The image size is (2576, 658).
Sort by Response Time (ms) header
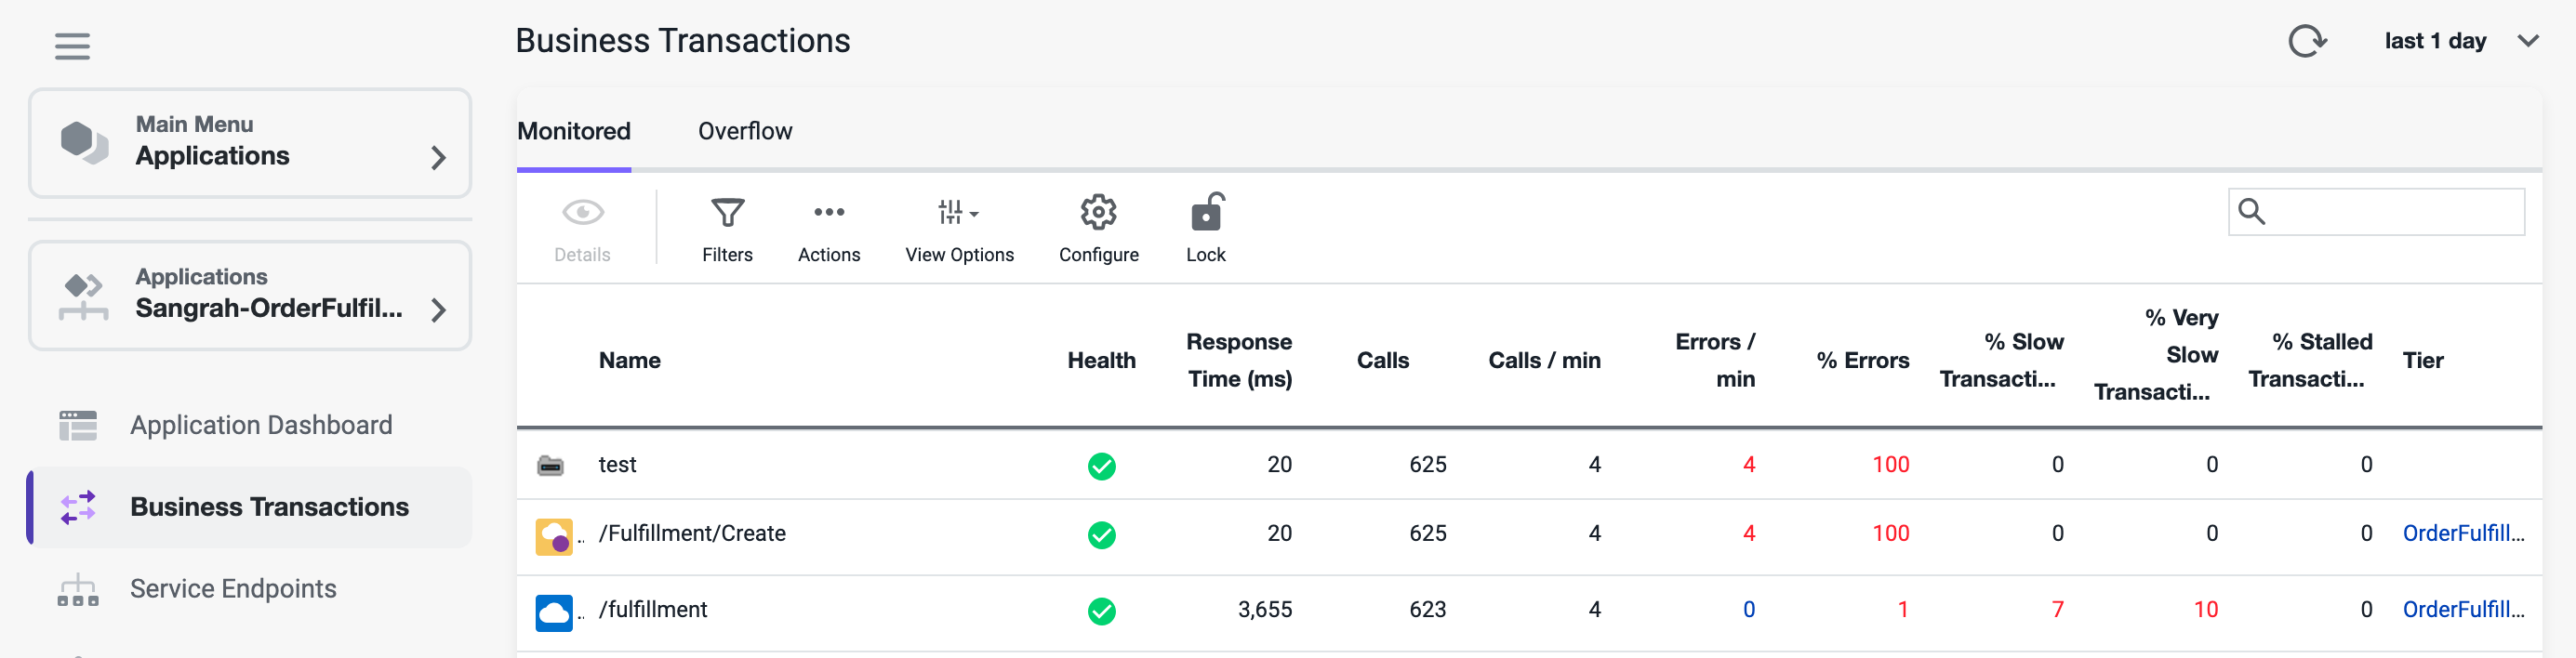pos(1239,360)
